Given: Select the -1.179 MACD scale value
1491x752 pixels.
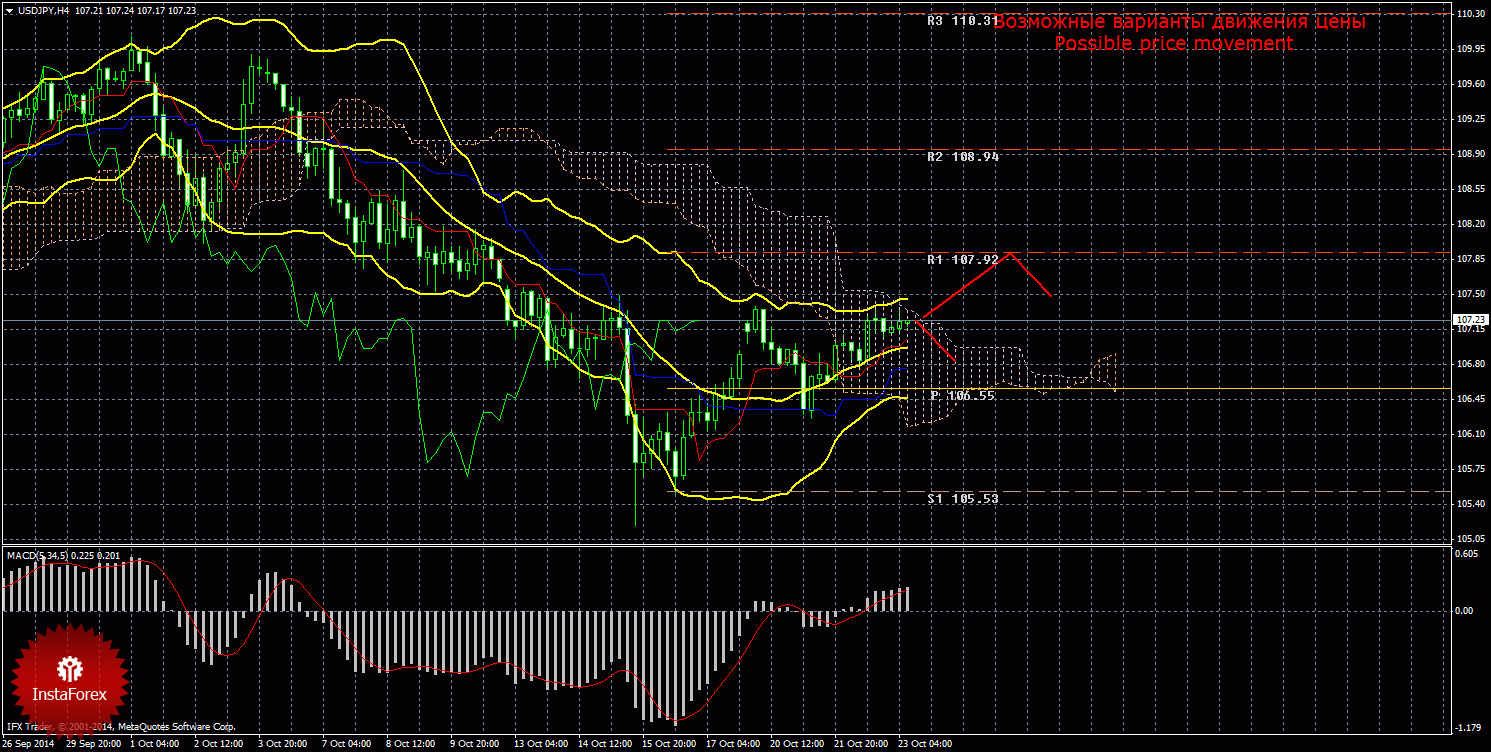Looking at the screenshot, I should click(1467, 728).
